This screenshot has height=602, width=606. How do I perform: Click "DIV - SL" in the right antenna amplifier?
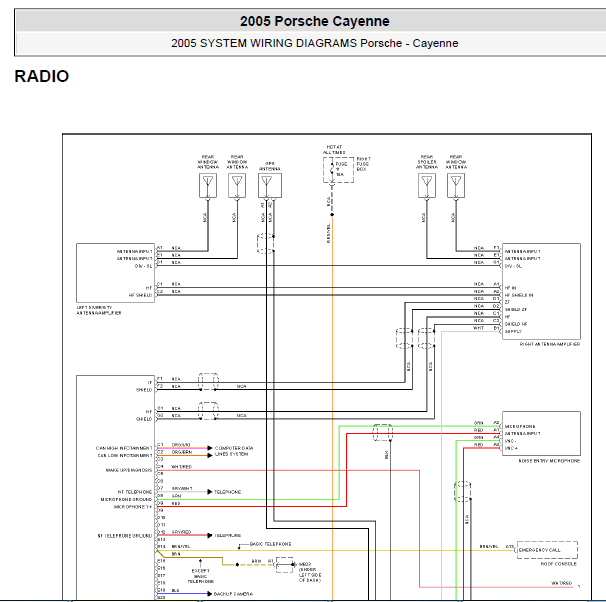[x=513, y=266]
